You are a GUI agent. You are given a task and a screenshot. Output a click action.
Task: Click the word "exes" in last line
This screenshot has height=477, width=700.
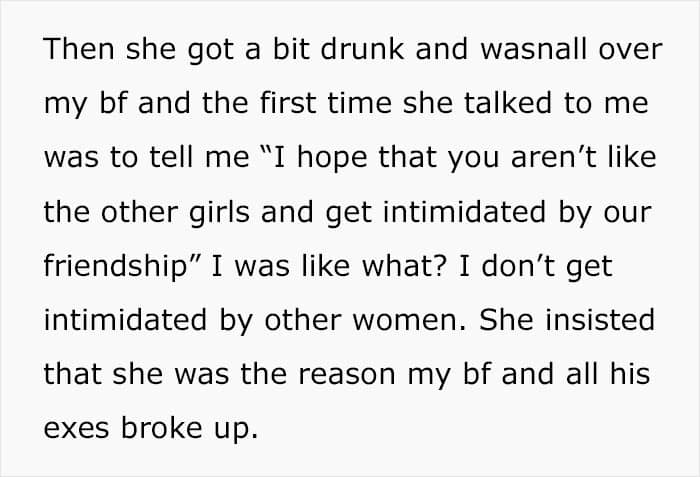tap(76, 427)
